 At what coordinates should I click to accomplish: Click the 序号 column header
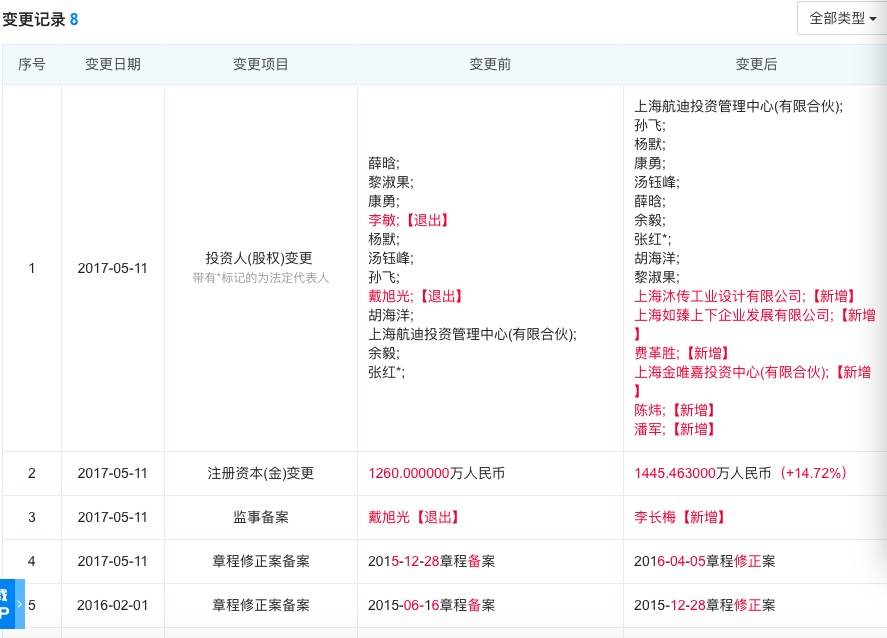(x=32, y=64)
